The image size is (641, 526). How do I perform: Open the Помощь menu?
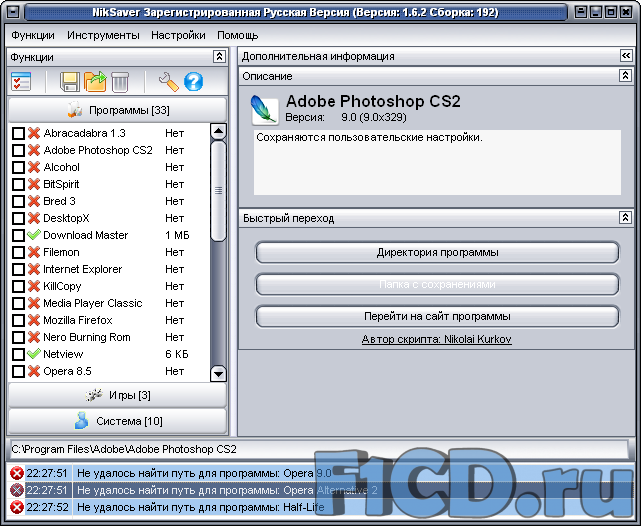click(238, 36)
